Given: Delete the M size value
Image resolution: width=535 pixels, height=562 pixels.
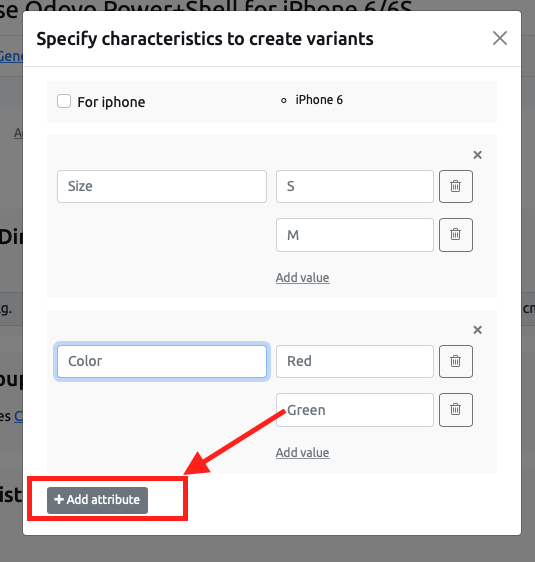Looking at the screenshot, I should click(455, 235).
